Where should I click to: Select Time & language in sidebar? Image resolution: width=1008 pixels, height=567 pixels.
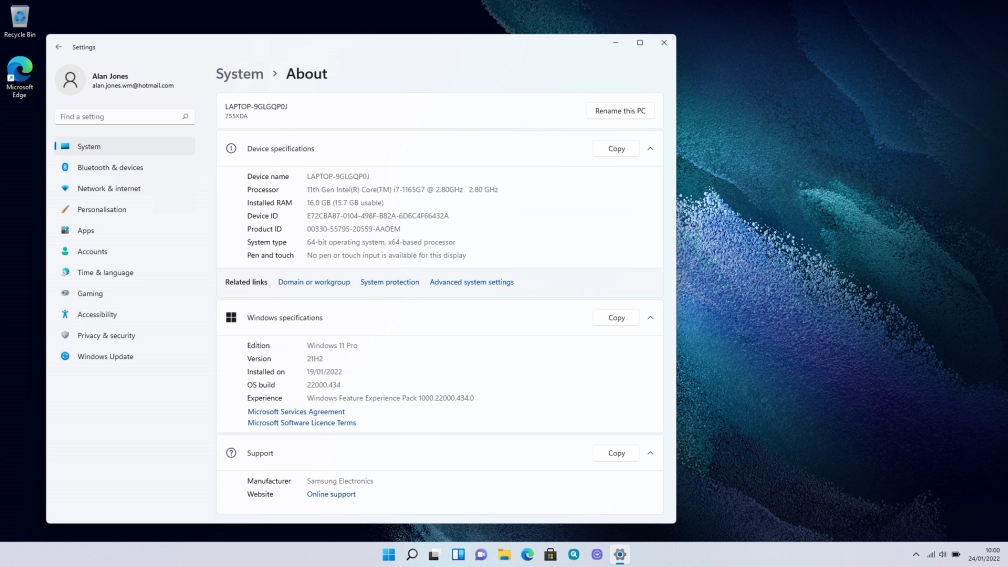point(105,273)
